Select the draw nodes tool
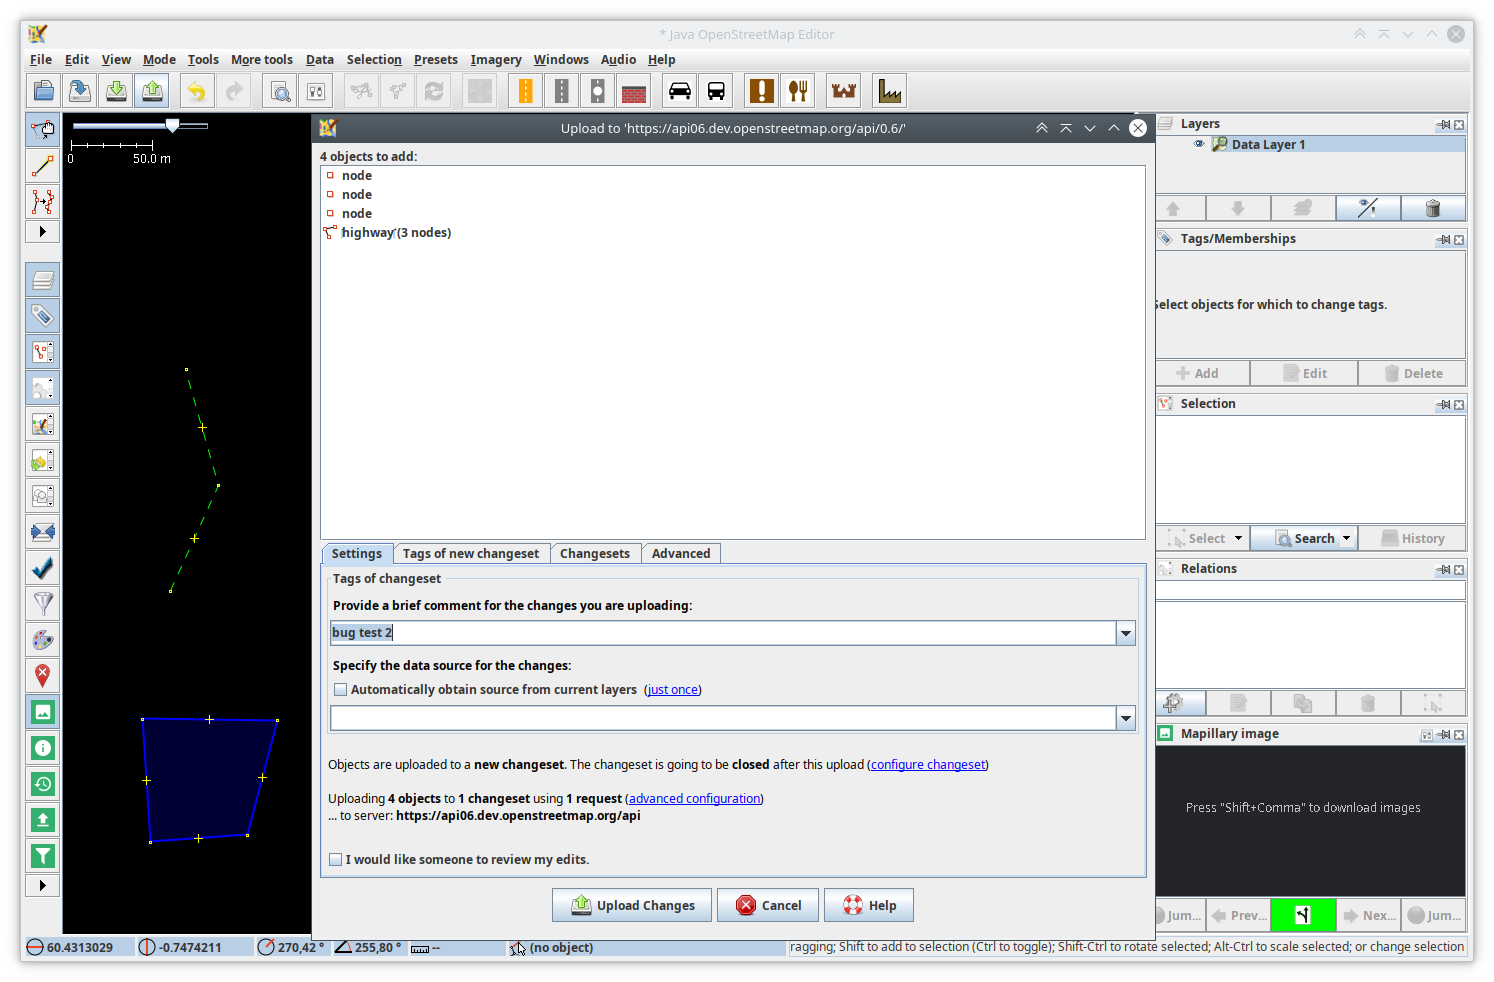This screenshot has height=982, width=1494. point(42,166)
